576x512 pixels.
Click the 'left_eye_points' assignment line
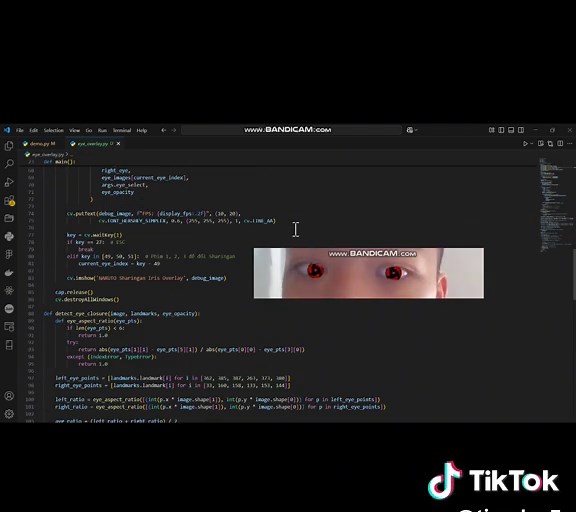point(173,378)
